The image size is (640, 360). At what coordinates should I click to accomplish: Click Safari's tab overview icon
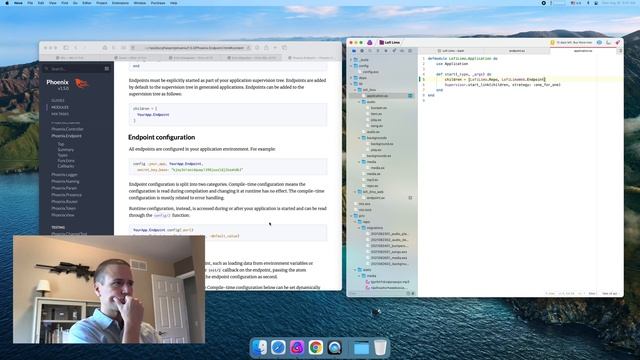(284, 48)
